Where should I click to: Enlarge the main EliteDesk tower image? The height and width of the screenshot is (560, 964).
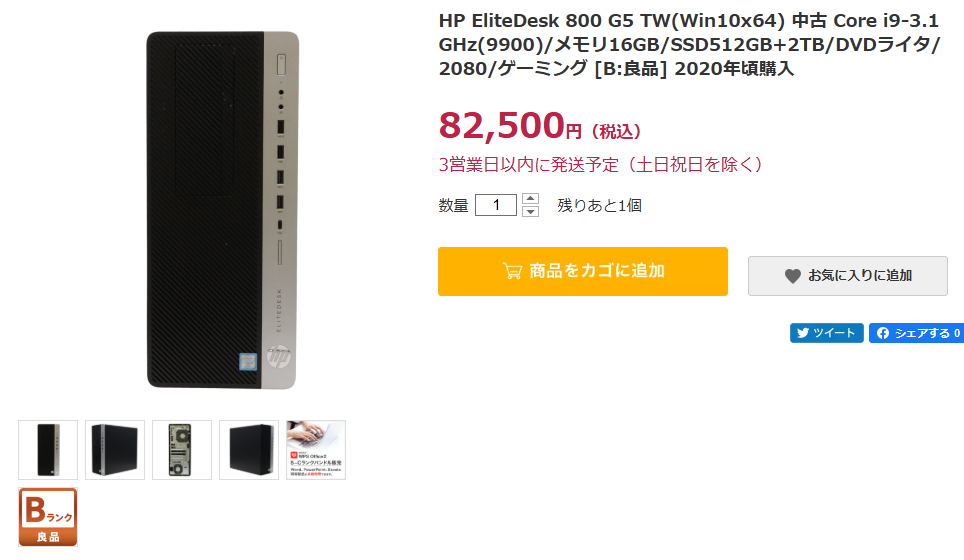(x=223, y=210)
